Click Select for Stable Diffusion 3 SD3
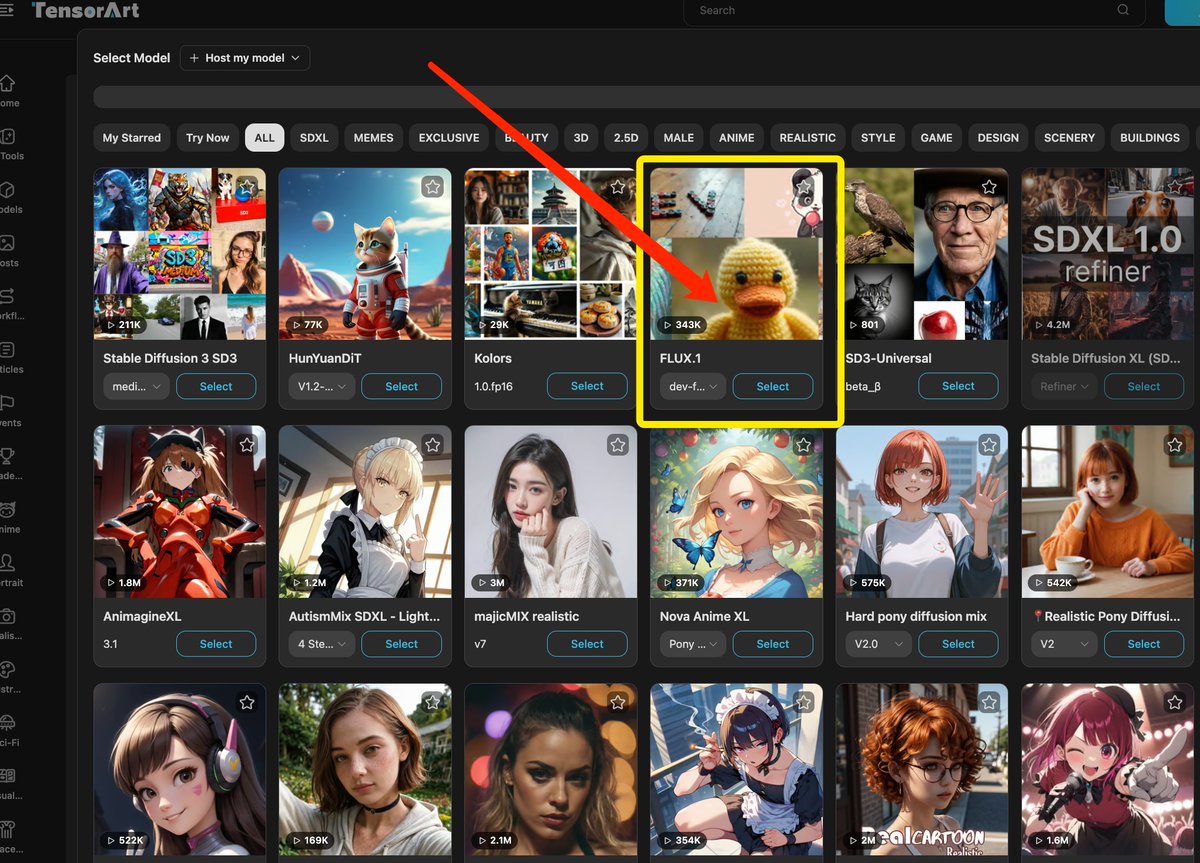Screen dimensions: 1200x863 (x=216, y=386)
